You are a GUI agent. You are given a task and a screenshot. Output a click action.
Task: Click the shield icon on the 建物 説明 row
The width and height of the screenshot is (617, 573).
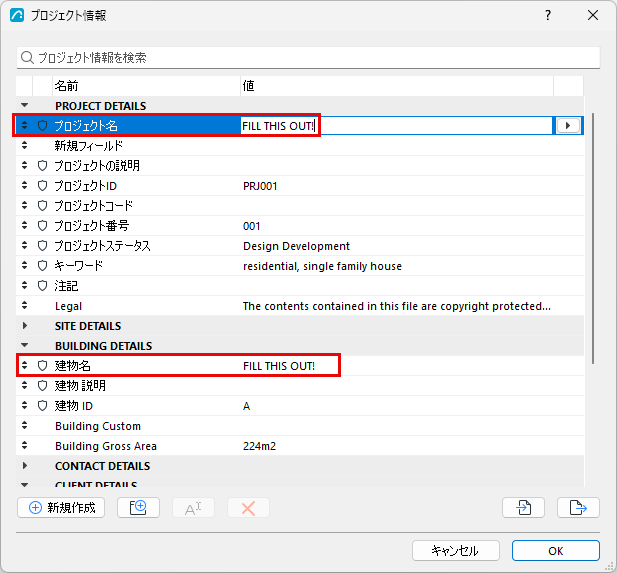click(42, 386)
